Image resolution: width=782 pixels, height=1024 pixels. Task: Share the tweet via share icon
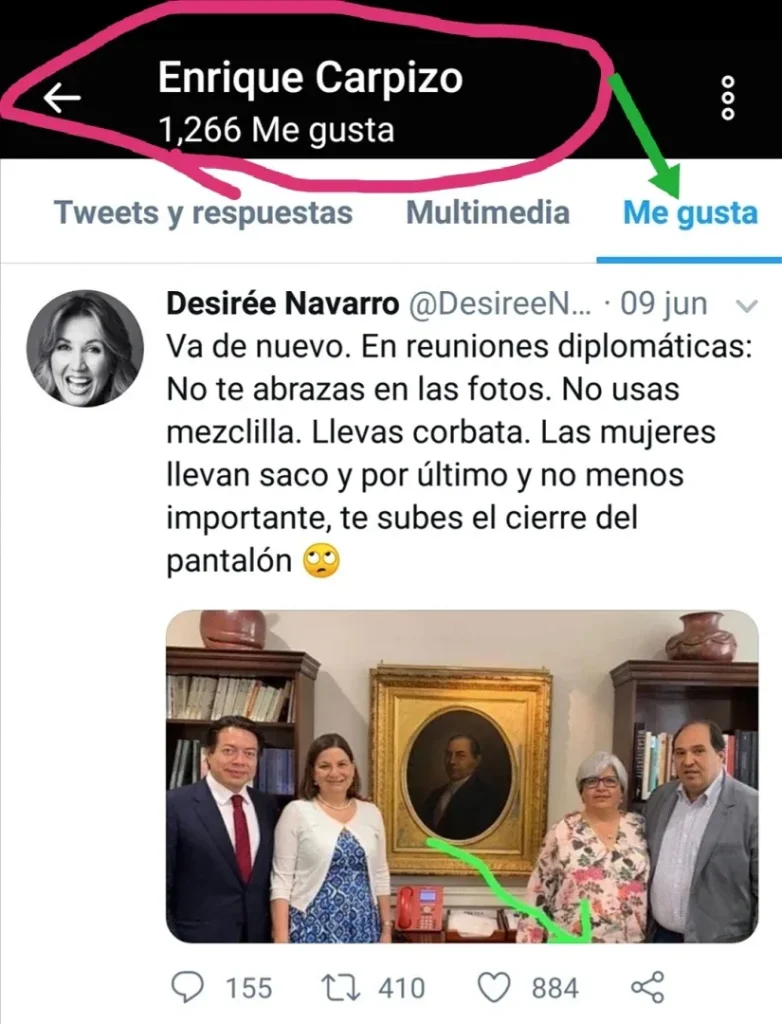(x=647, y=987)
